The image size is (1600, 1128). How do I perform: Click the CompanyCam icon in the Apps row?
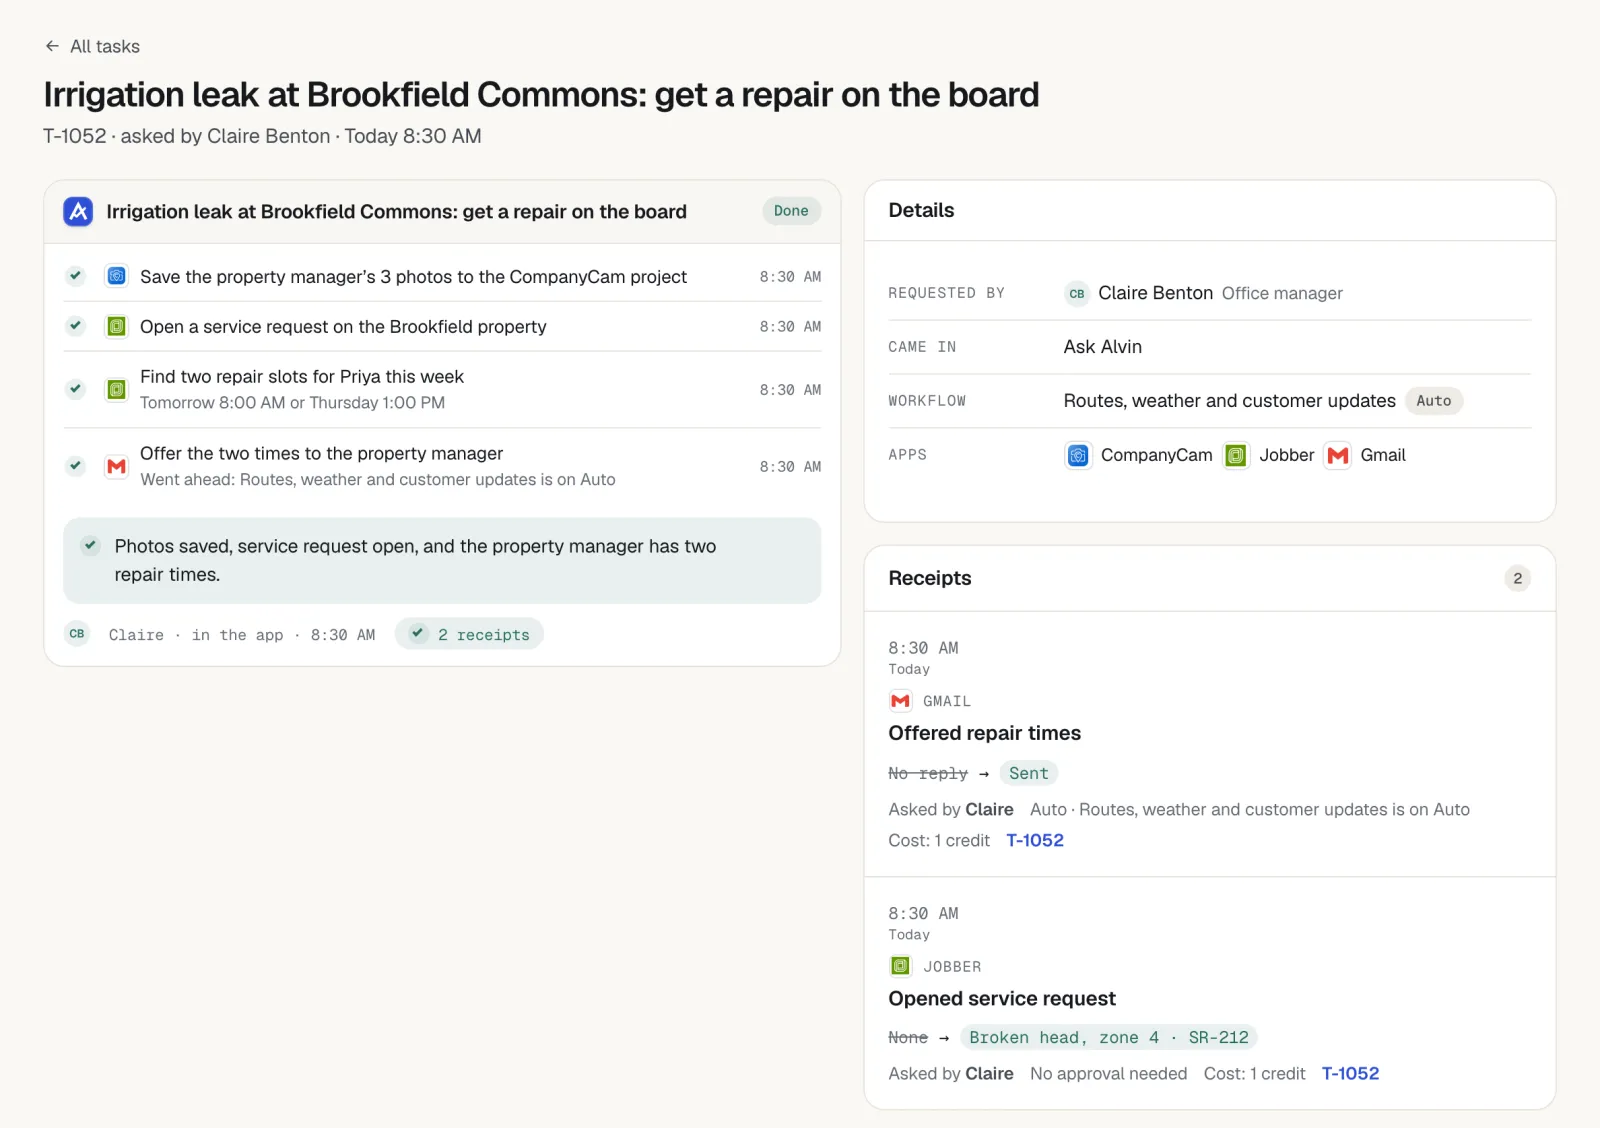pos(1078,455)
